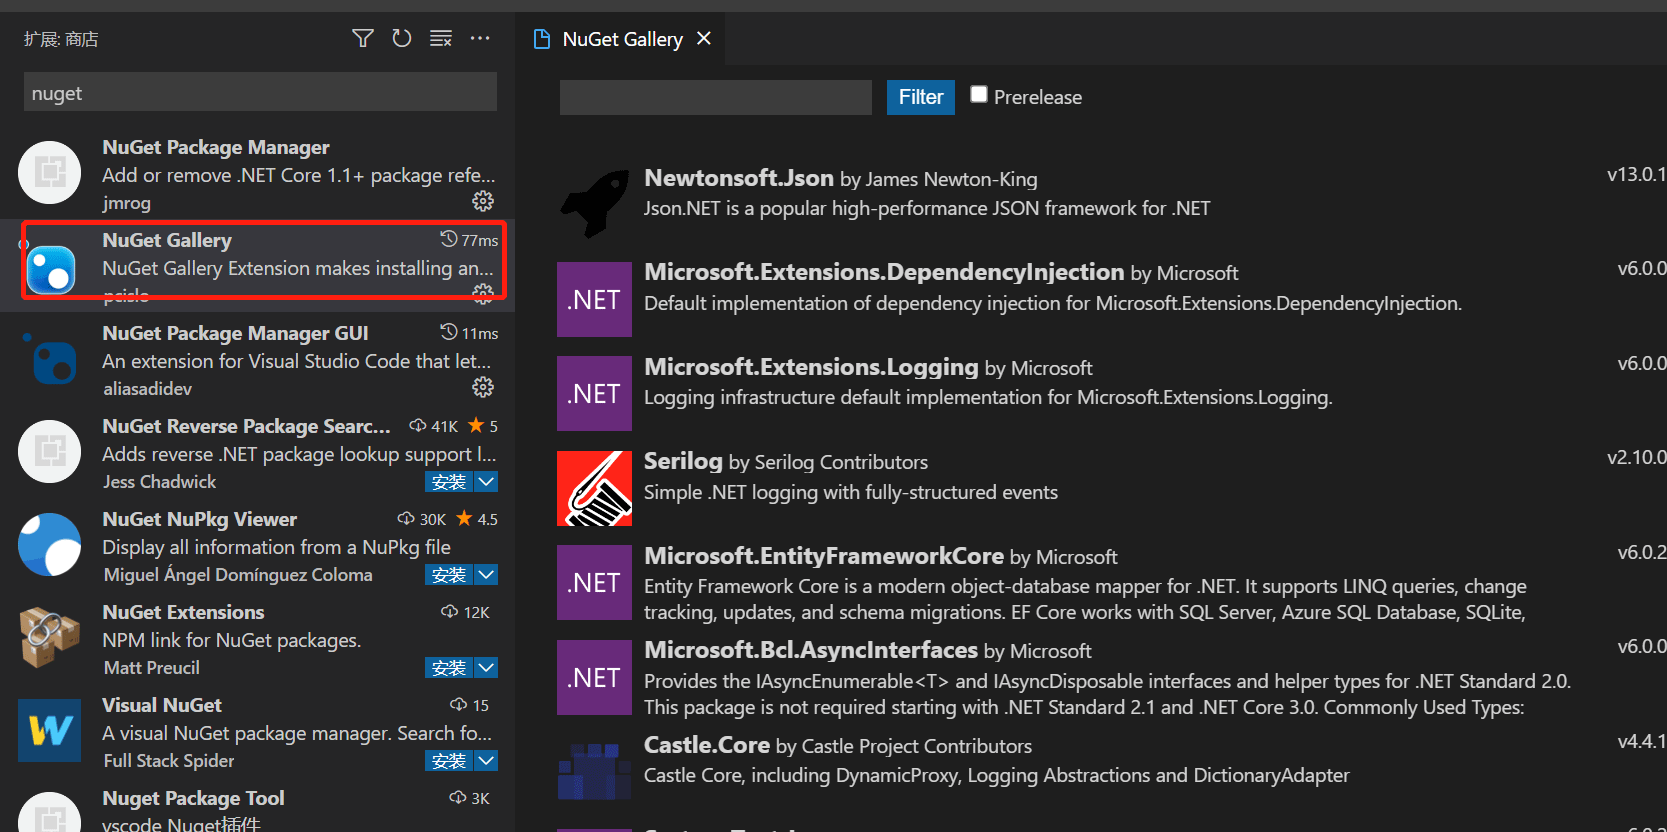Click NuGet Gallery tab file icon

pos(542,39)
